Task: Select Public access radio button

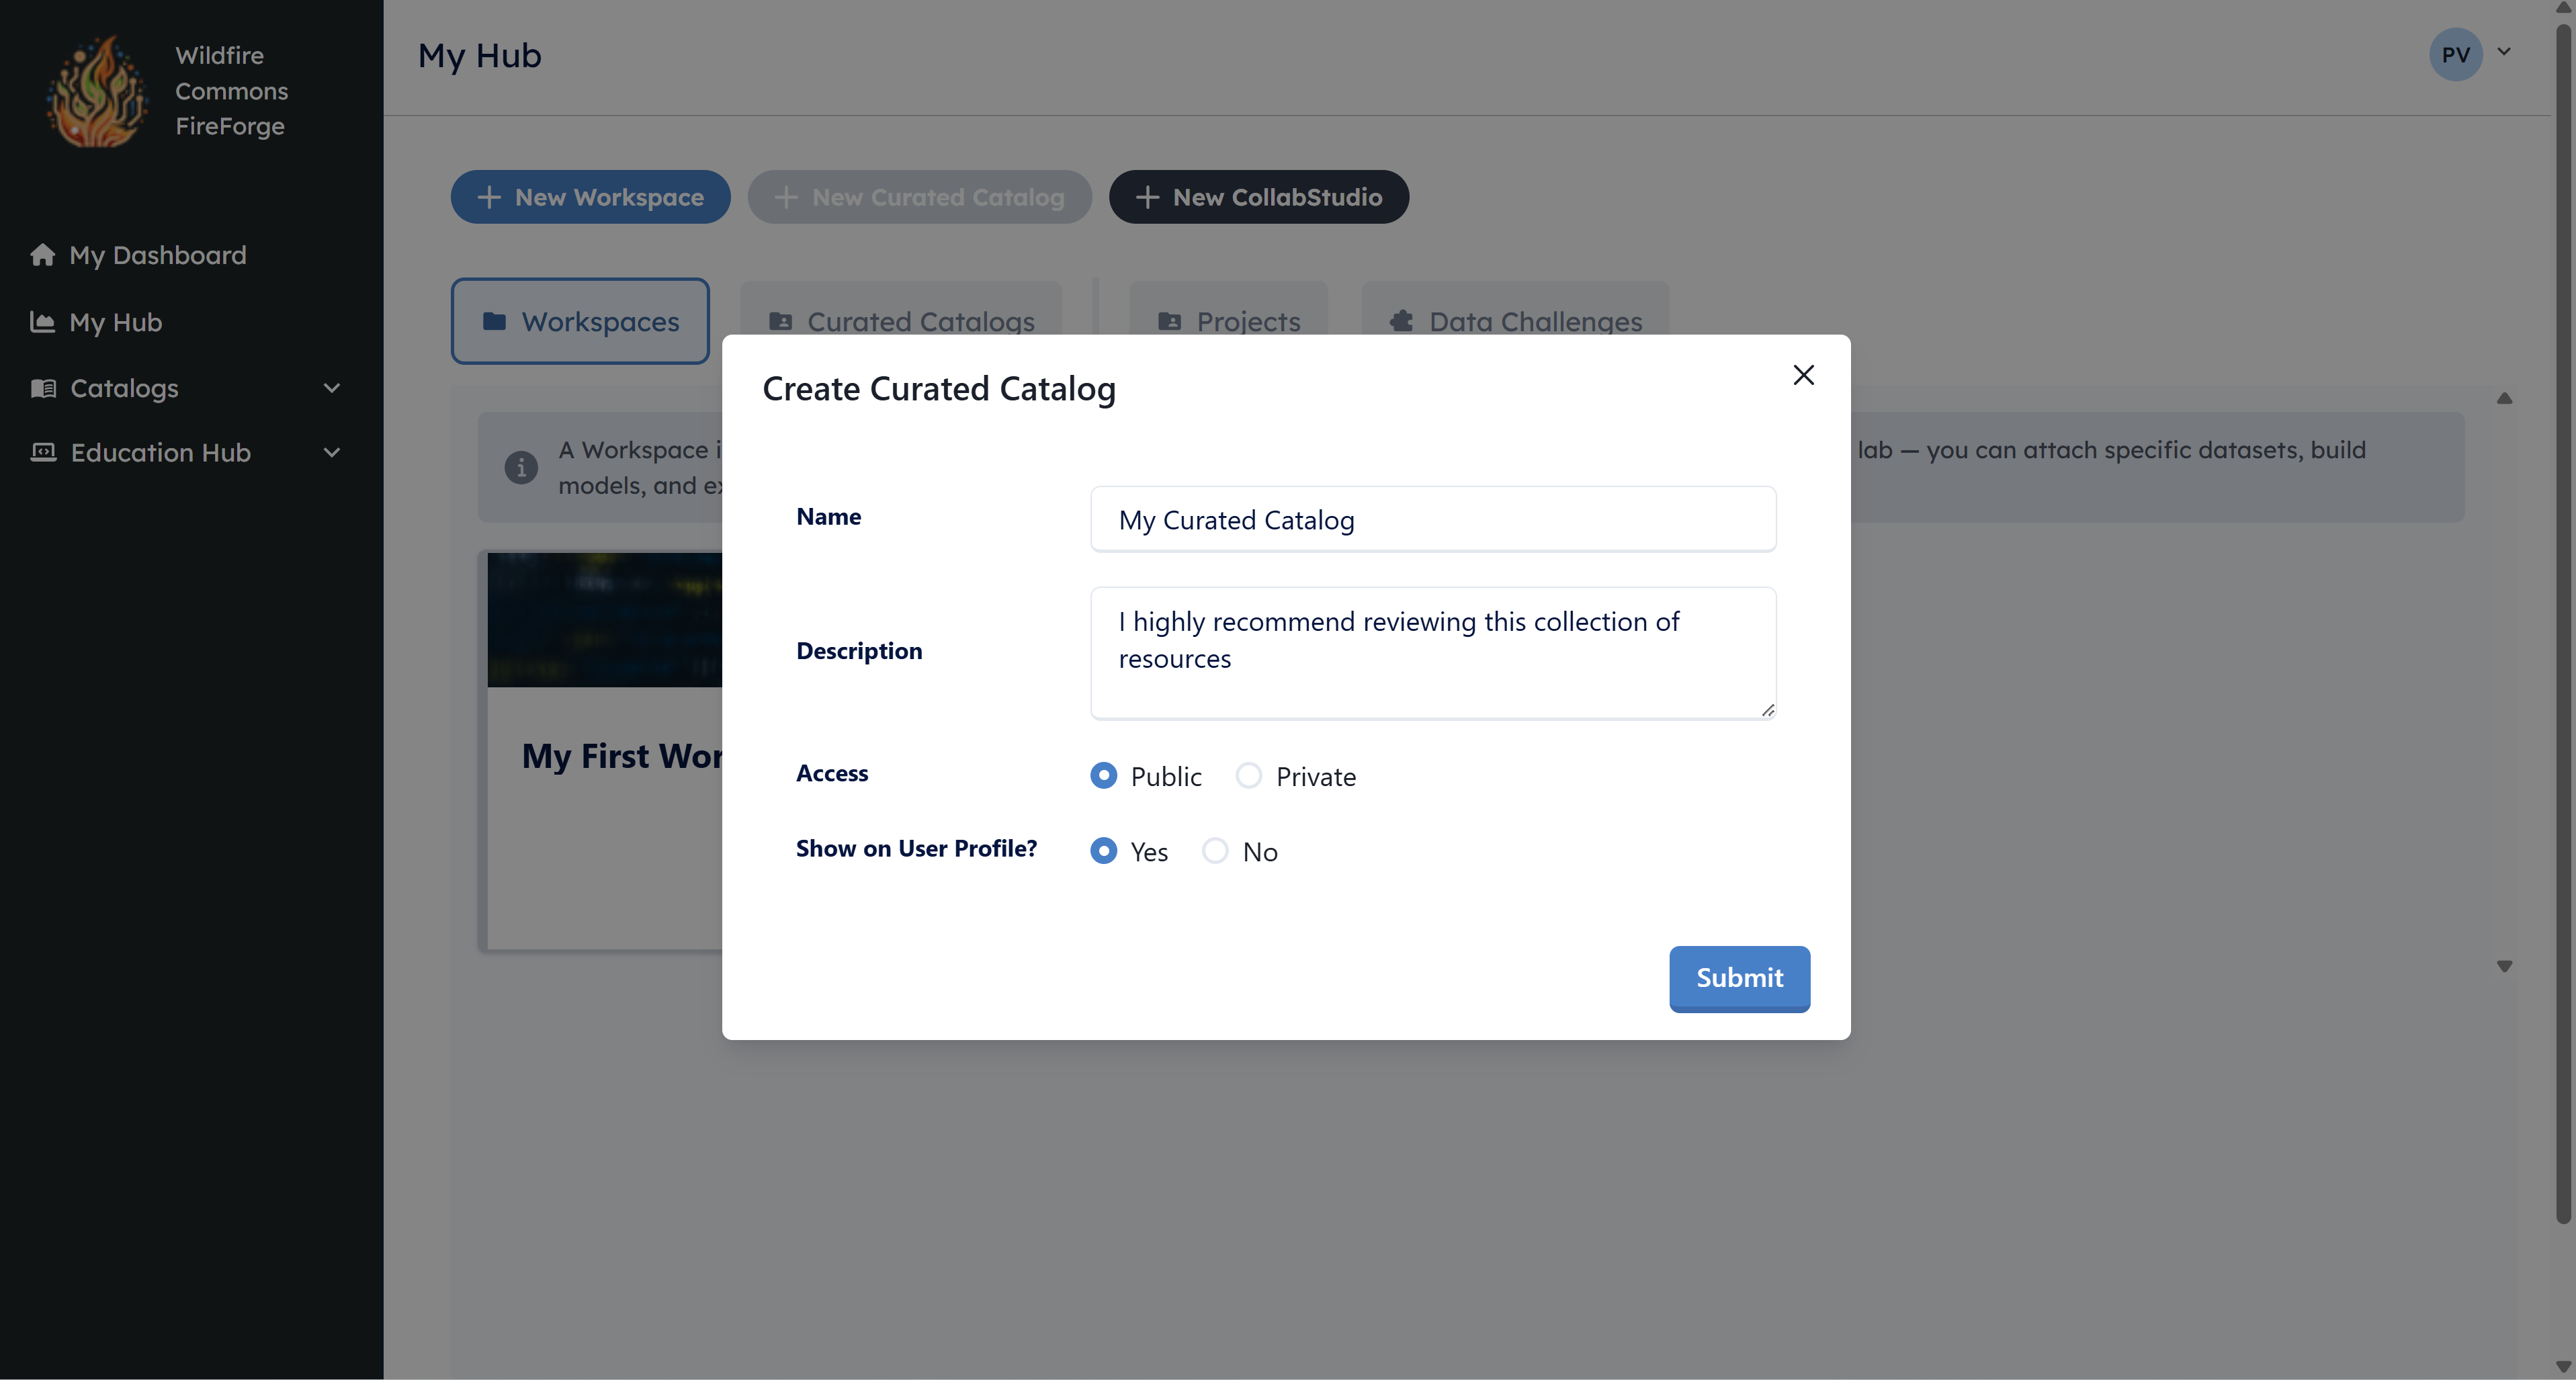Action: pos(1103,775)
